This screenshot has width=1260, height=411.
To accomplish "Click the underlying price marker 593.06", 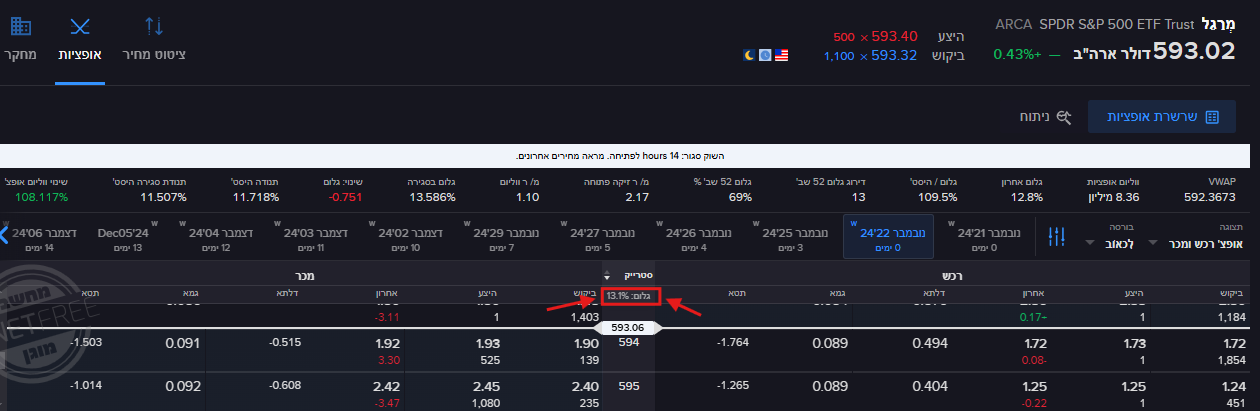I will pos(626,327).
